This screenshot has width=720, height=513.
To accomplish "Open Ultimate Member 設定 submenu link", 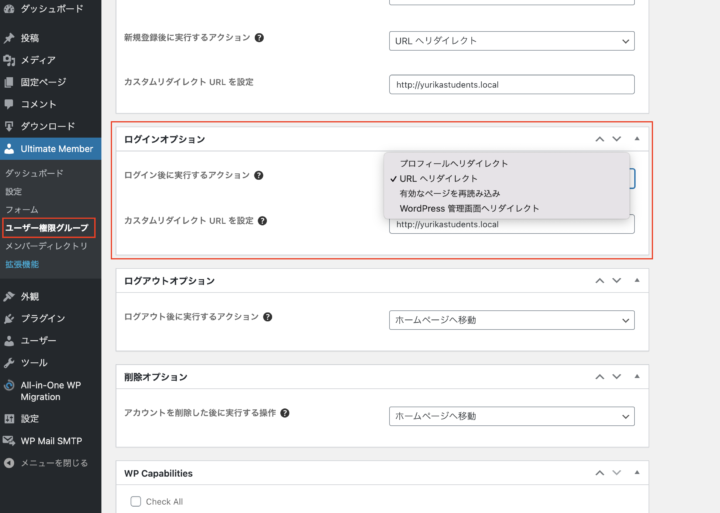I will point(13,192).
